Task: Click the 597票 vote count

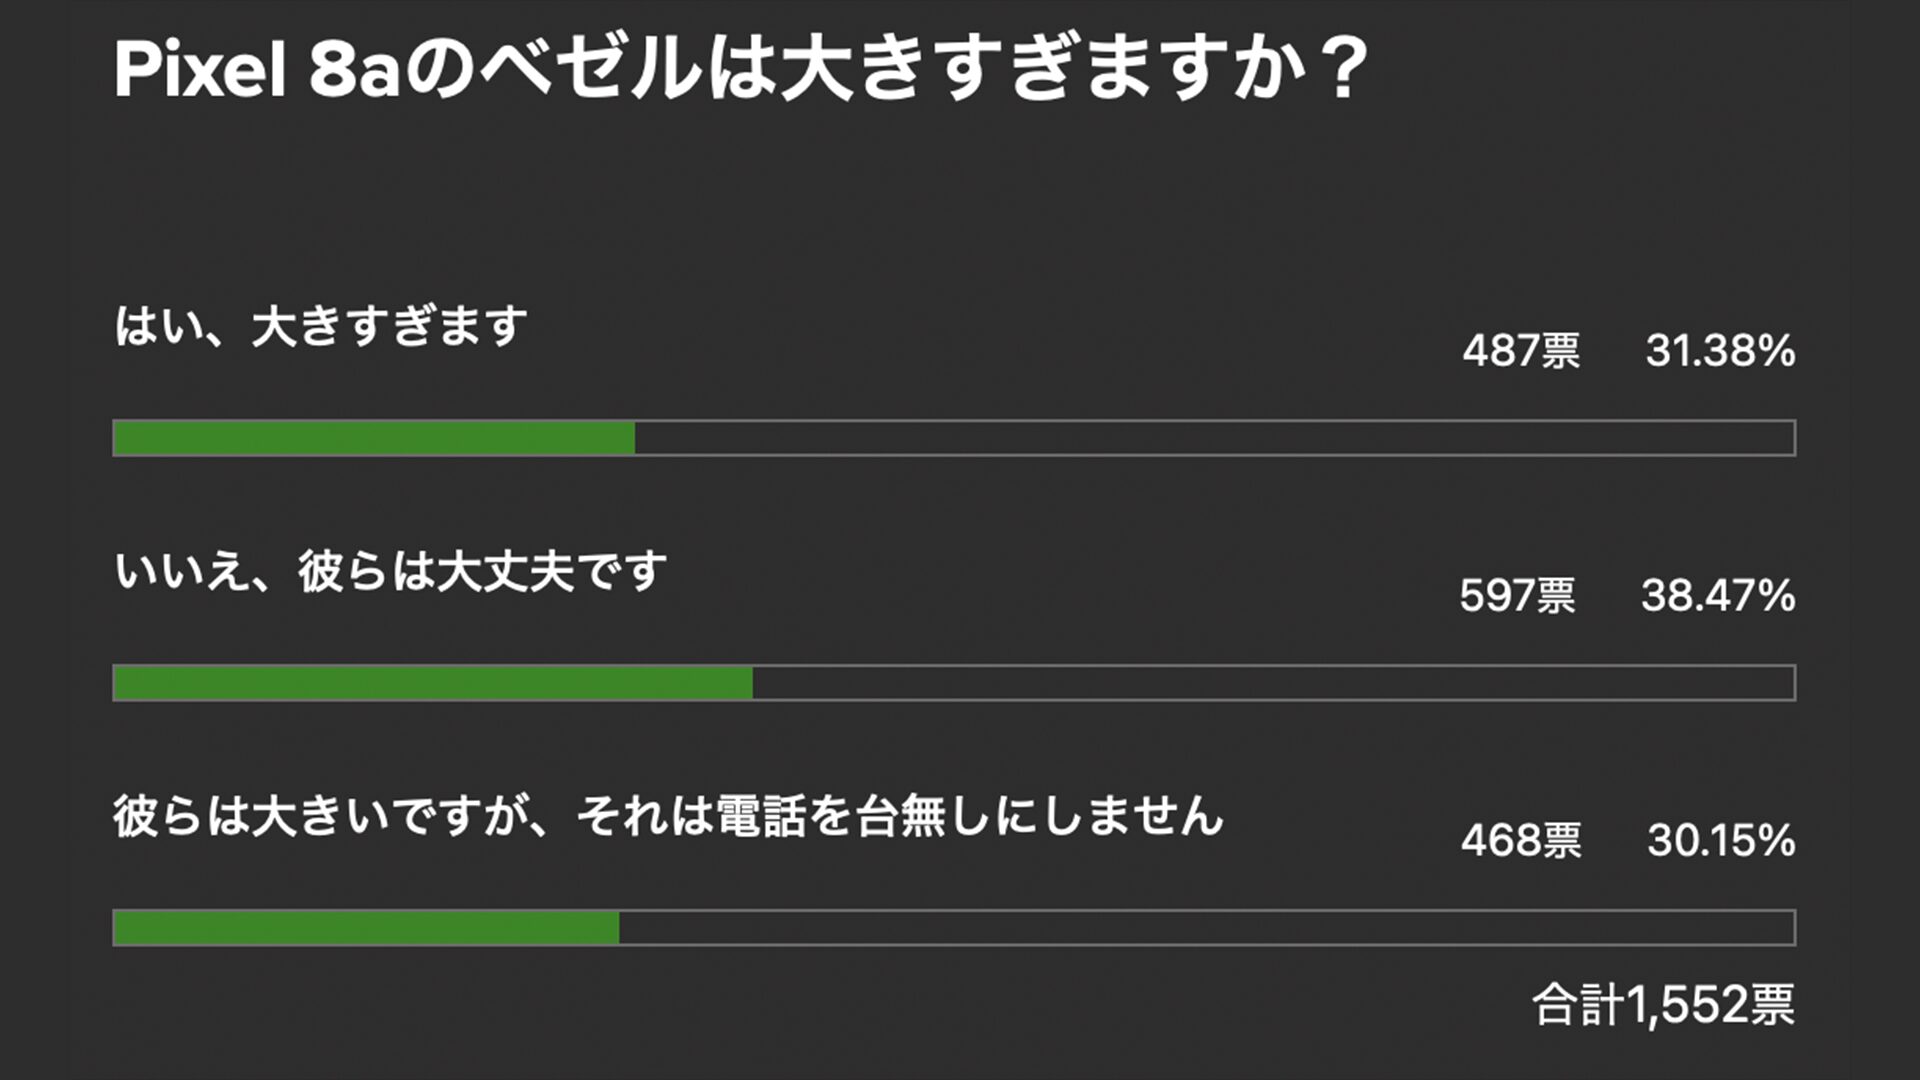Action: 1517,596
